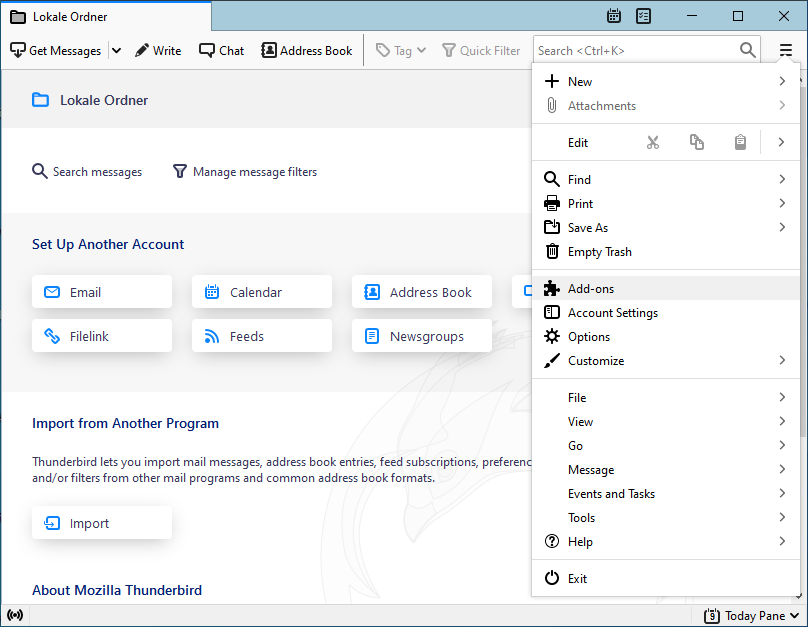Open Manage message filters
Viewport: 808px width, 627px height.
[x=245, y=172]
